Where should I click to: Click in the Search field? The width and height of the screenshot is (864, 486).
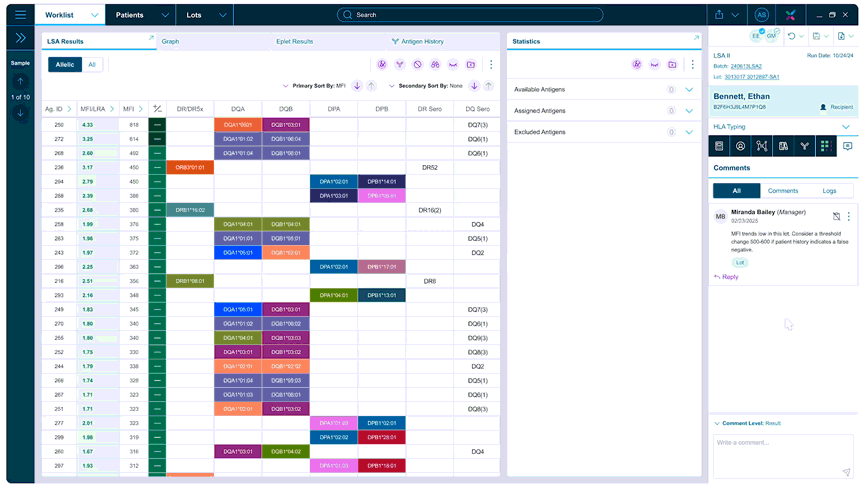pyautogui.click(x=469, y=15)
